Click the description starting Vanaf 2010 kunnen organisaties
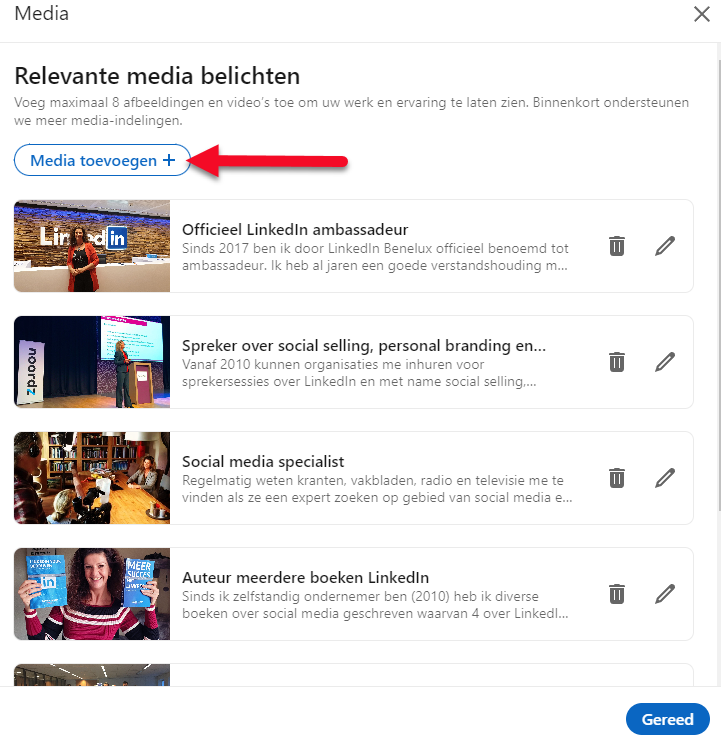721x742 pixels. pyautogui.click(x=360, y=373)
